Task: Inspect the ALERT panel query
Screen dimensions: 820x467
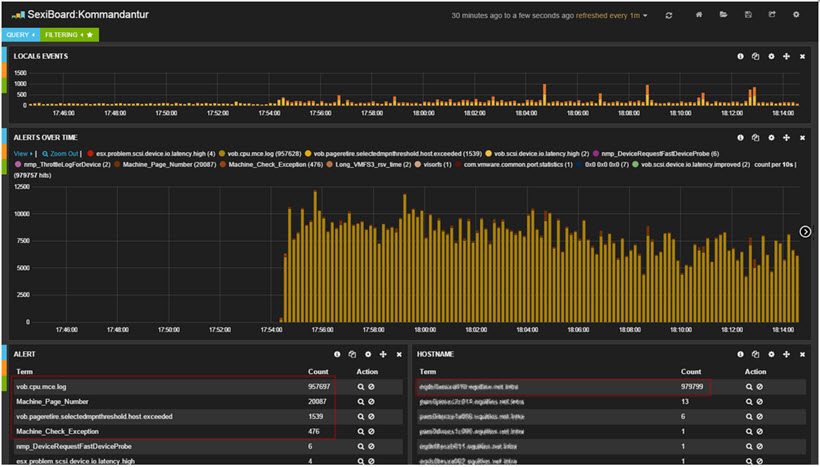Action: click(x=352, y=355)
